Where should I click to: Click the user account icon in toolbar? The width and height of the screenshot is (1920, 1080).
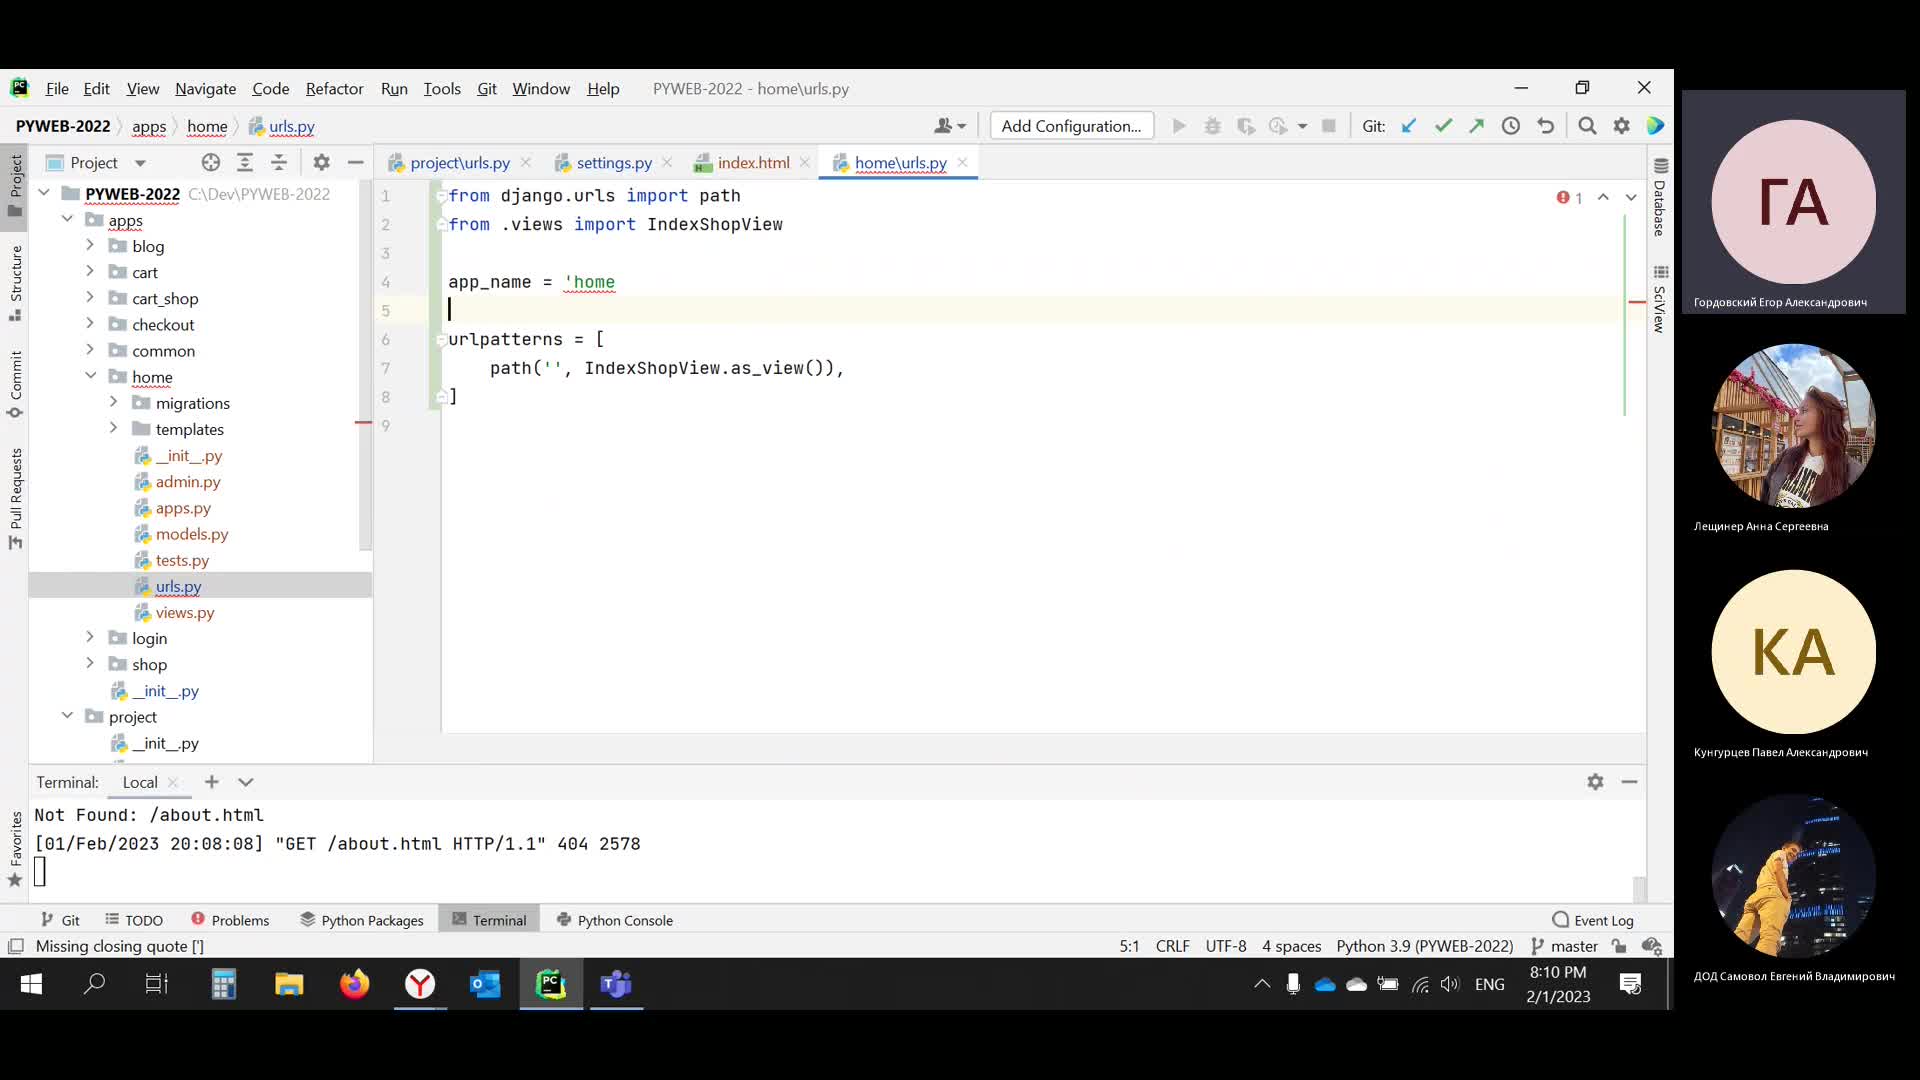pyautogui.click(x=949, y=126)
